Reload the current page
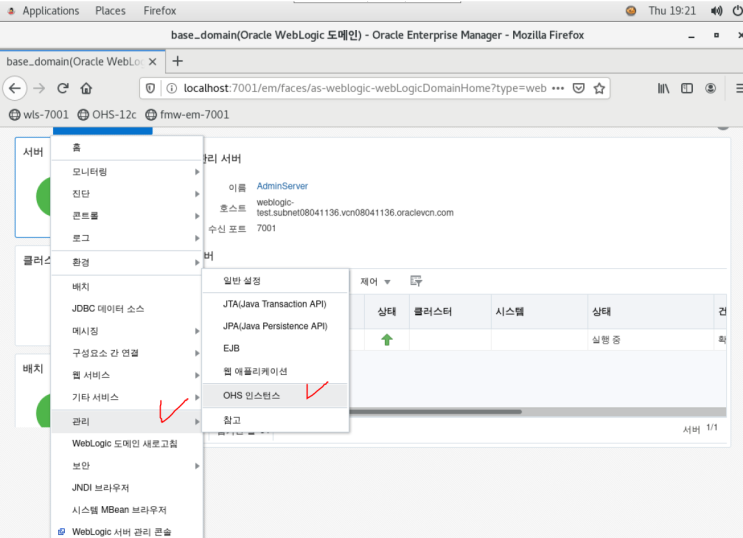 (63, 88)
